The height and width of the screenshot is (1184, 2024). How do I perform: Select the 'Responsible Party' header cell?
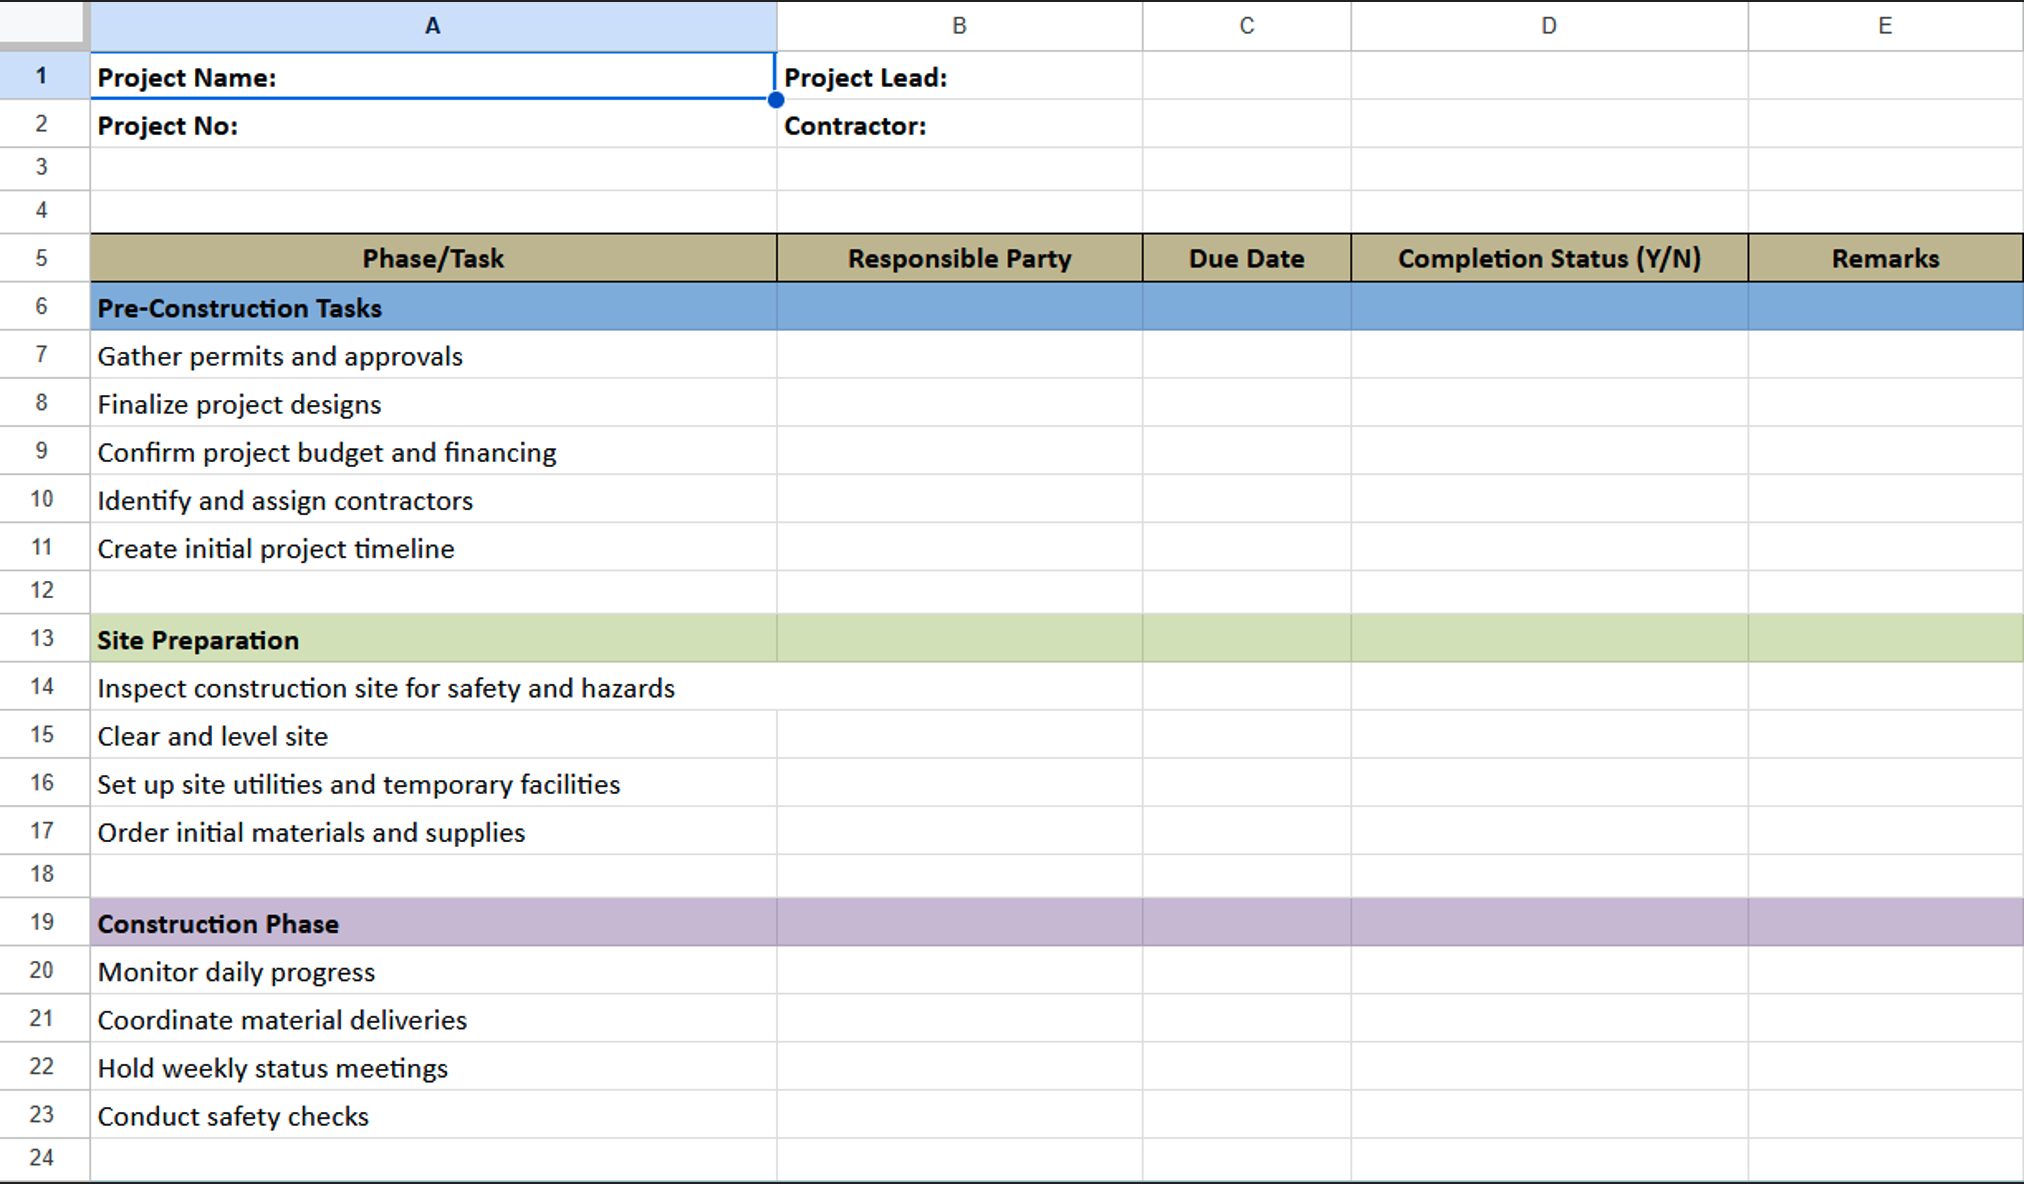point(959,258)
